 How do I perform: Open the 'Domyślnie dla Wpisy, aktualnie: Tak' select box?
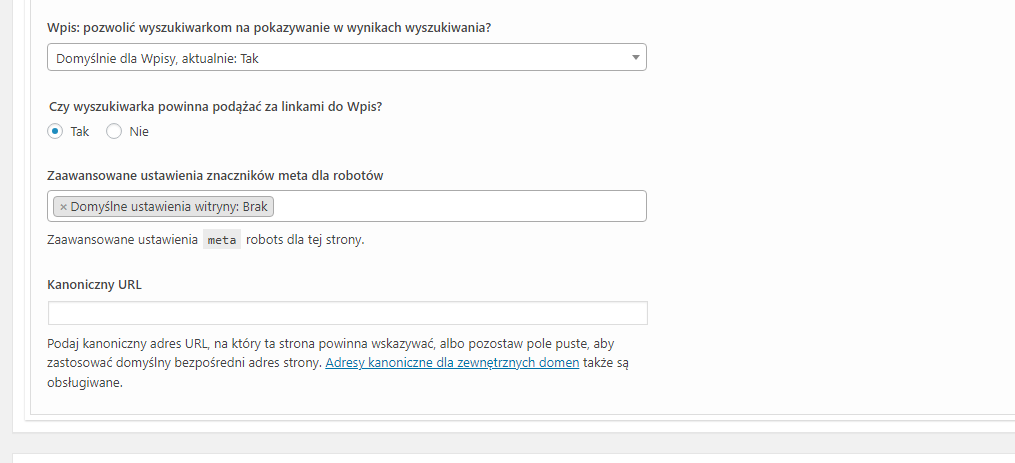(x=340, y=58)
